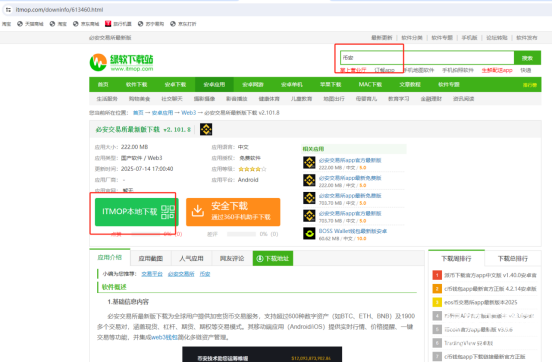Viewport: 553px width, 362px height.
Task: Open 首页 in green navigation bar
Action: pos(103,85)
